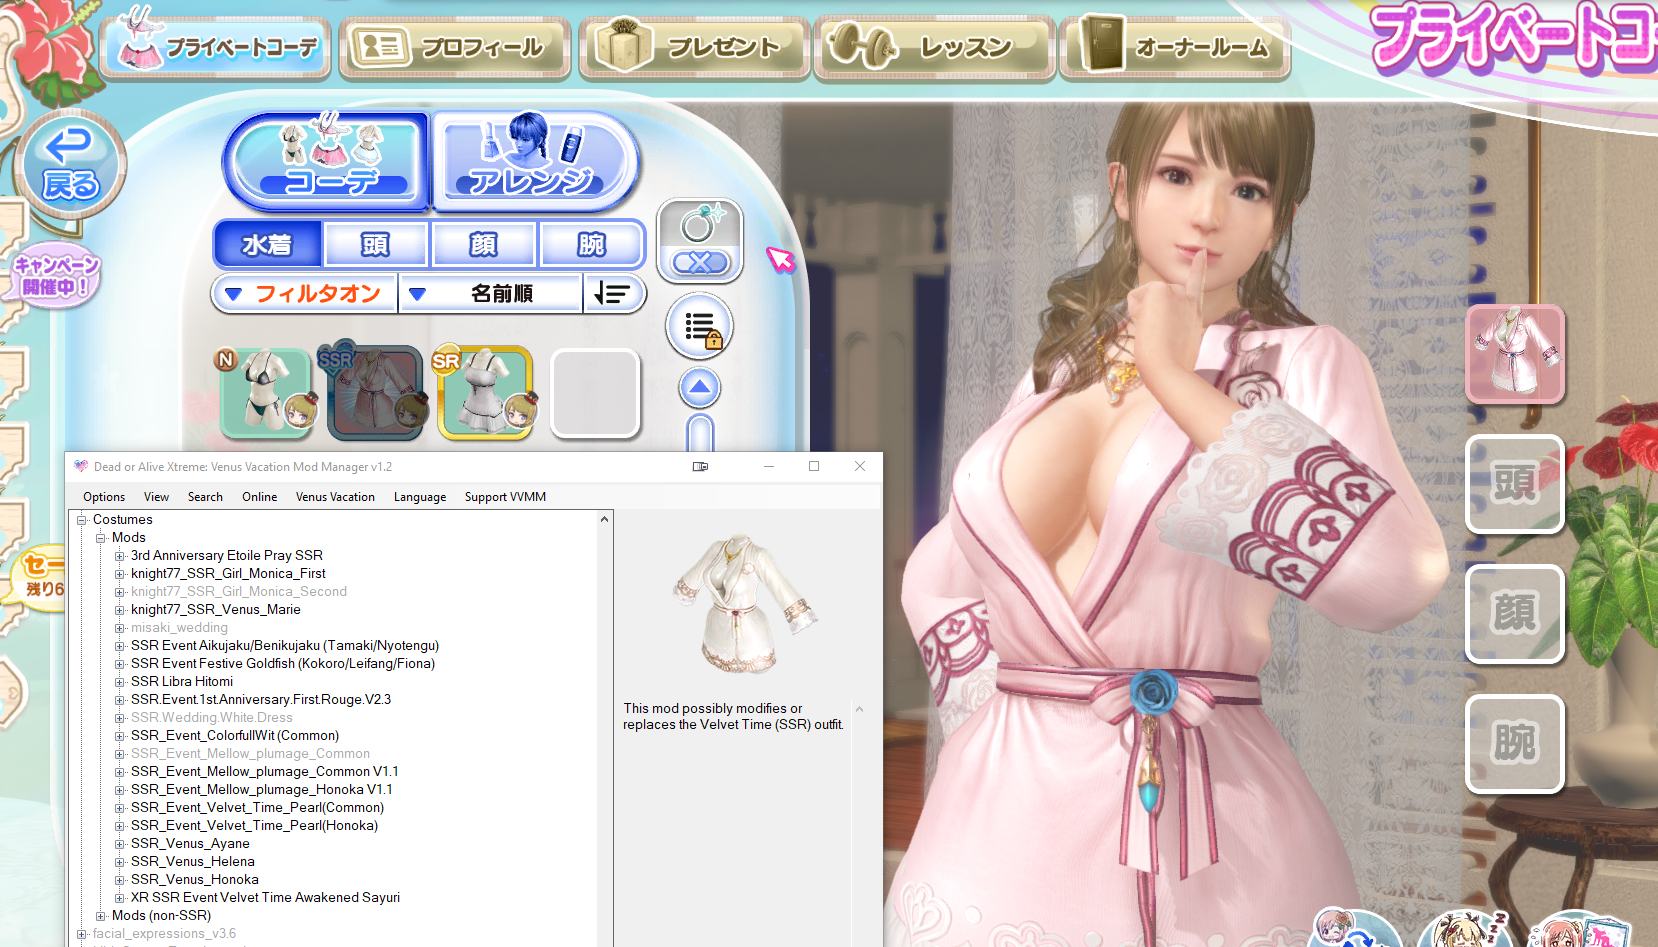Expand facial_expressions_v3.6 tree node

[82, 934]
